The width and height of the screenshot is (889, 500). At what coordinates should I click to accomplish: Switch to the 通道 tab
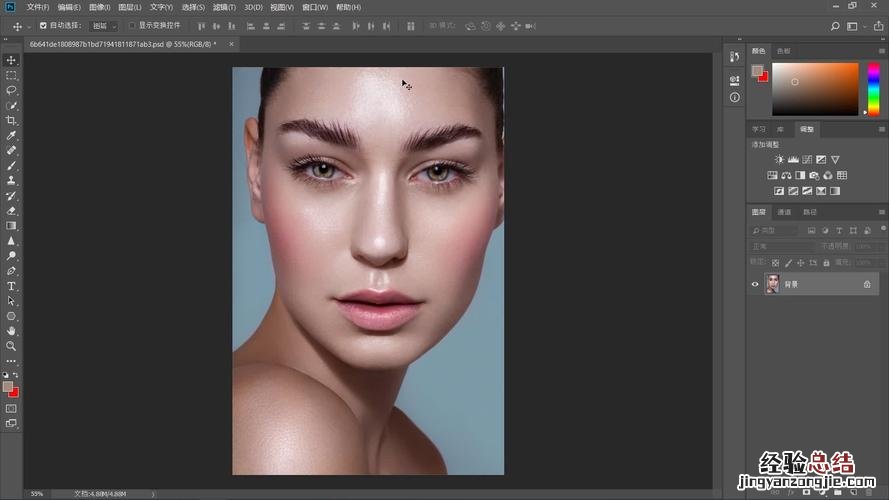click(785, 212)
